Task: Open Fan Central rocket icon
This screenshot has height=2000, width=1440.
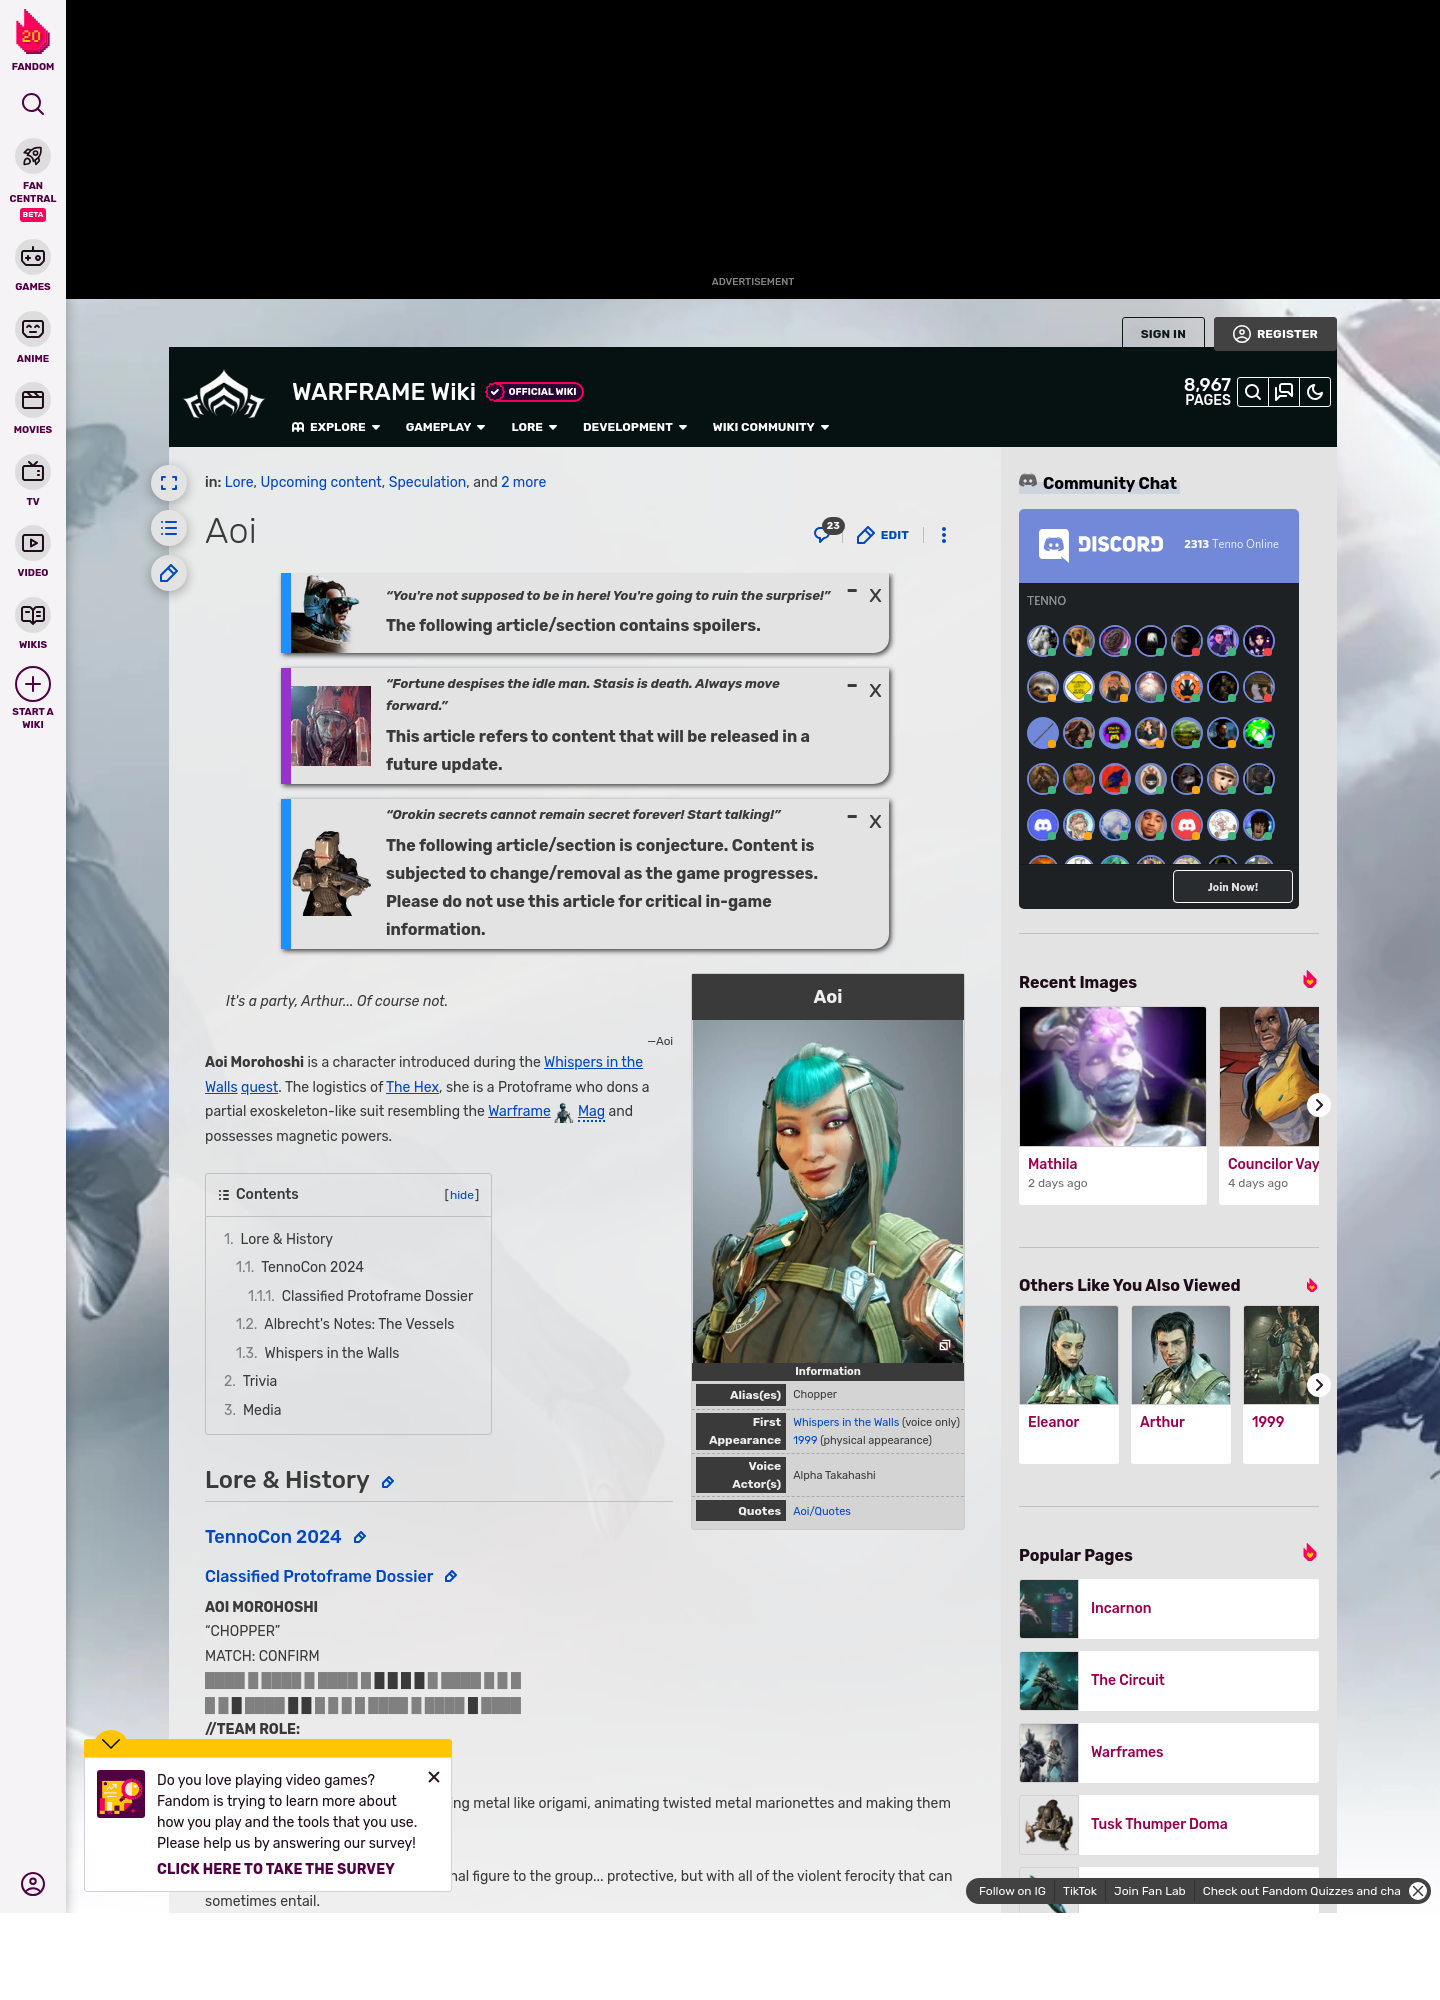Action: point(33,157)
